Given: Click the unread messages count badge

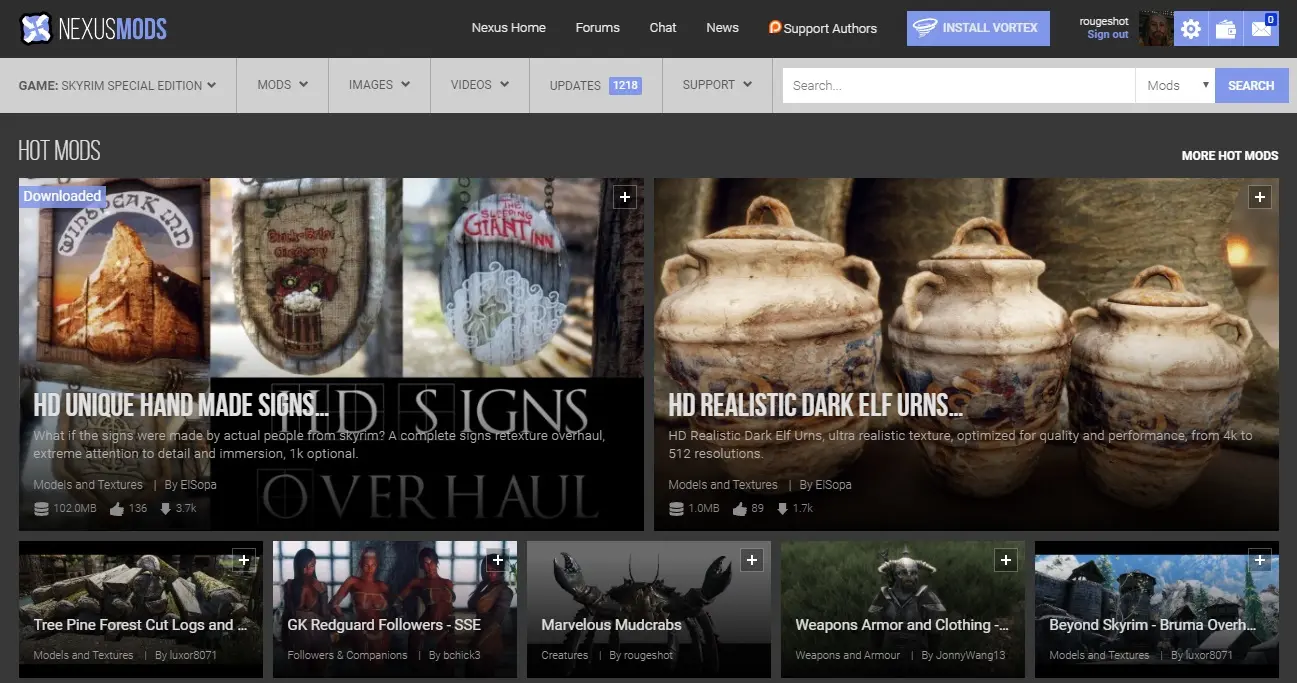Looking at the screenshot, I should (x=1271, y=19).
